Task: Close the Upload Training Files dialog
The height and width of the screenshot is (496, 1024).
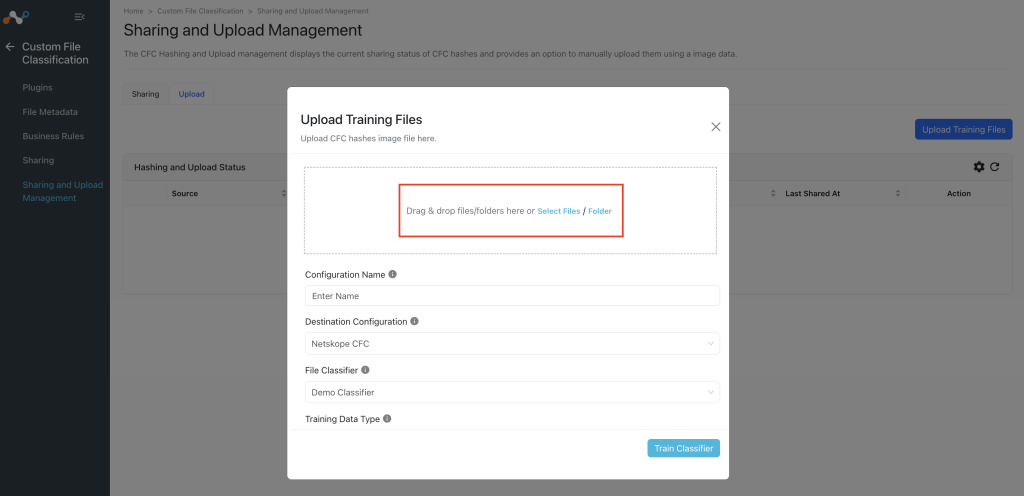Action: click(716, 127)
